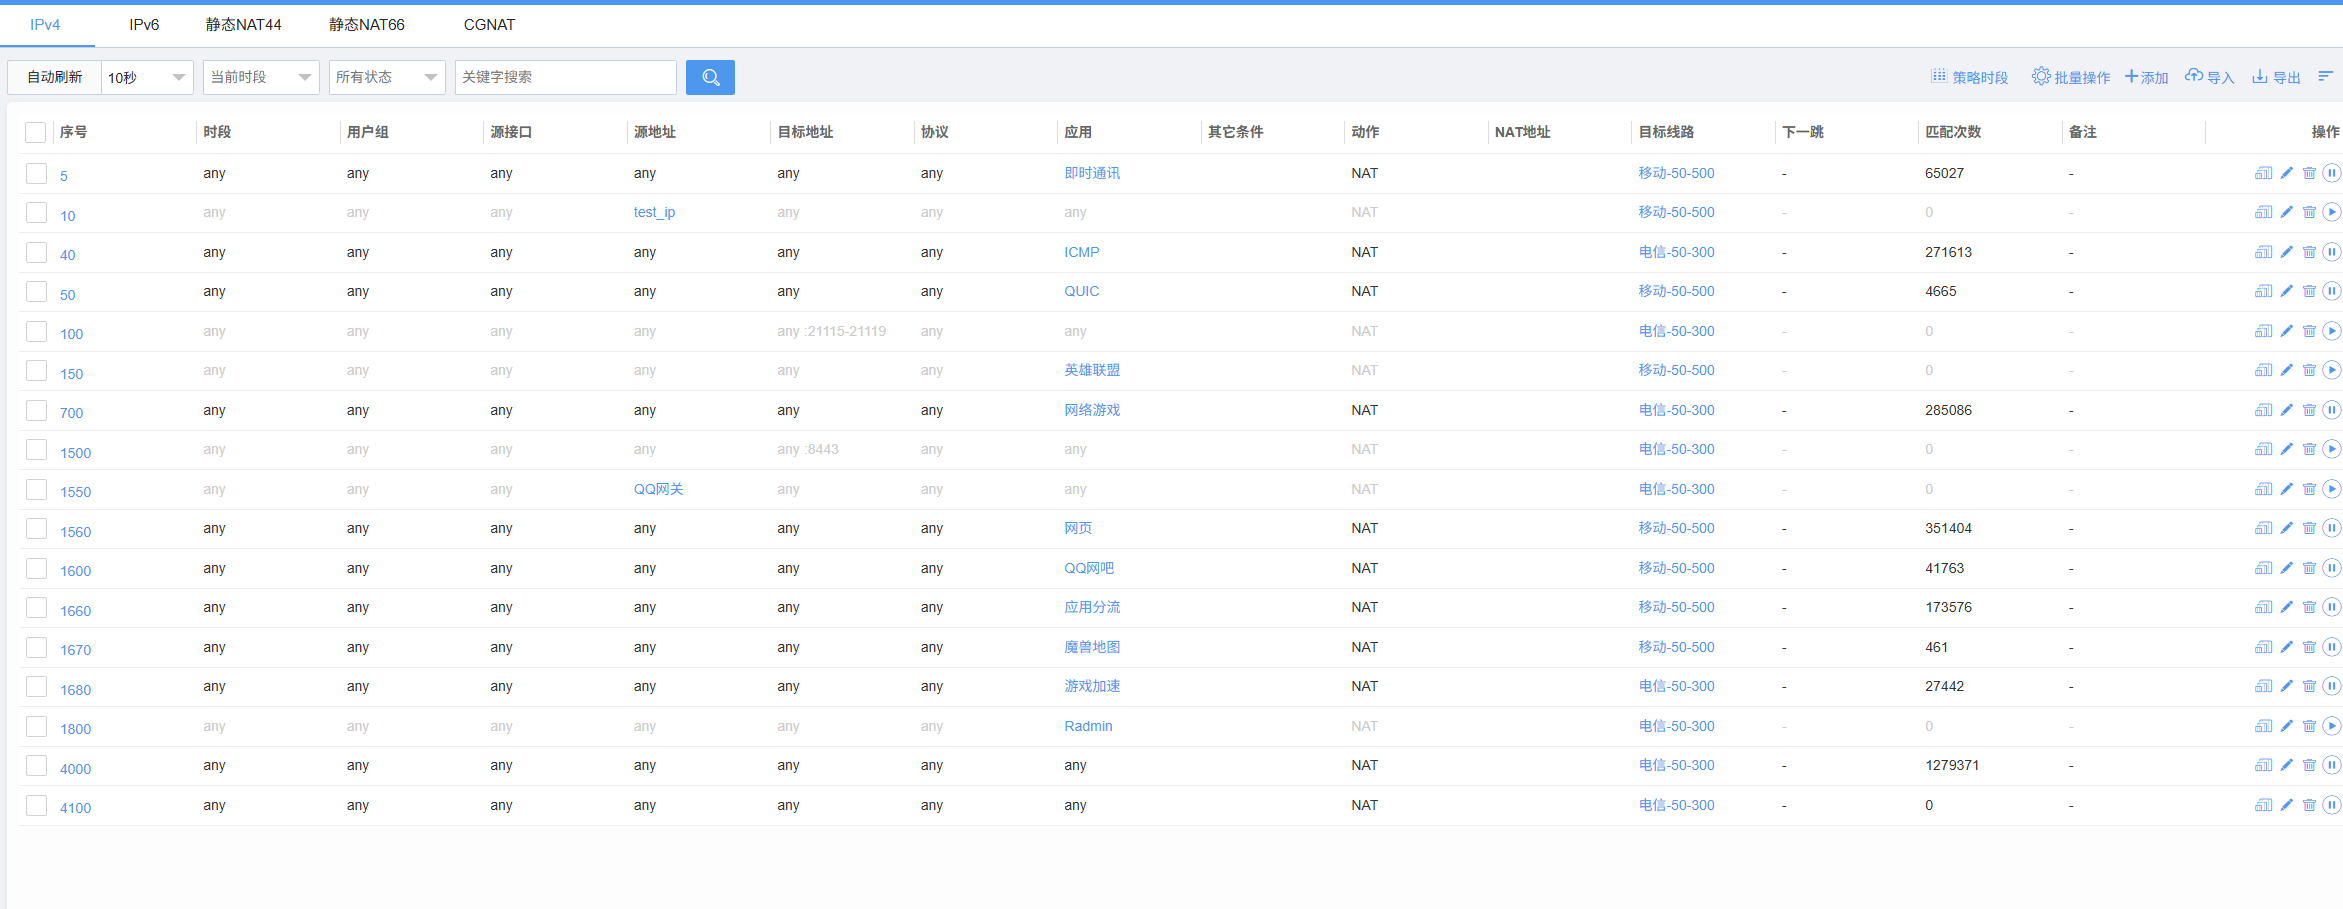Viewport: 2343px width, 909px height.
Task: Delete rule 1660 with trash icon
Action: 2309,607
